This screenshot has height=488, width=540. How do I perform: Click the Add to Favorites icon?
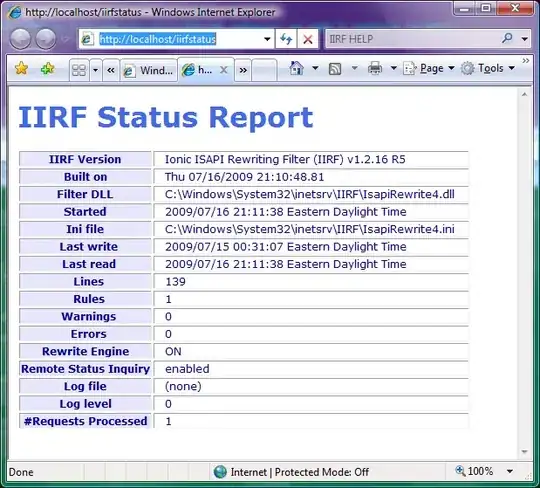coord(48,69)
